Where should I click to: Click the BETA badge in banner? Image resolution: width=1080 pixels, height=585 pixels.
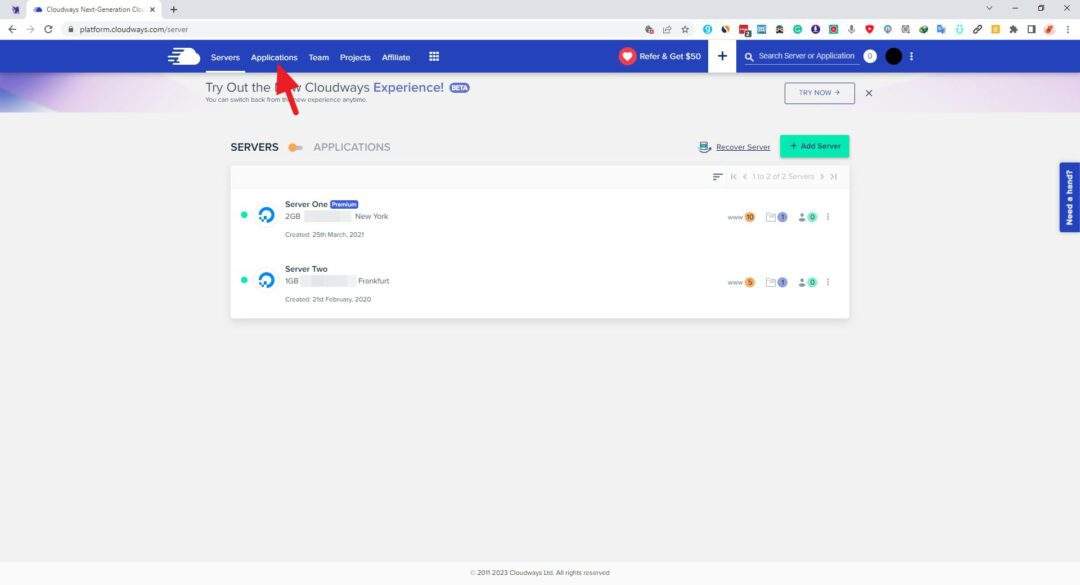click(x=459, y=88)
